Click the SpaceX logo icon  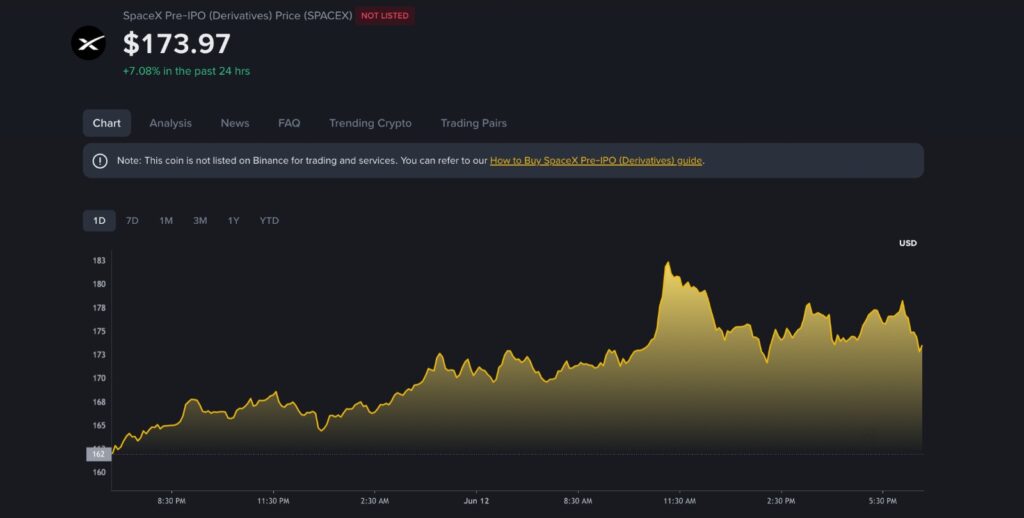[88, 43]
